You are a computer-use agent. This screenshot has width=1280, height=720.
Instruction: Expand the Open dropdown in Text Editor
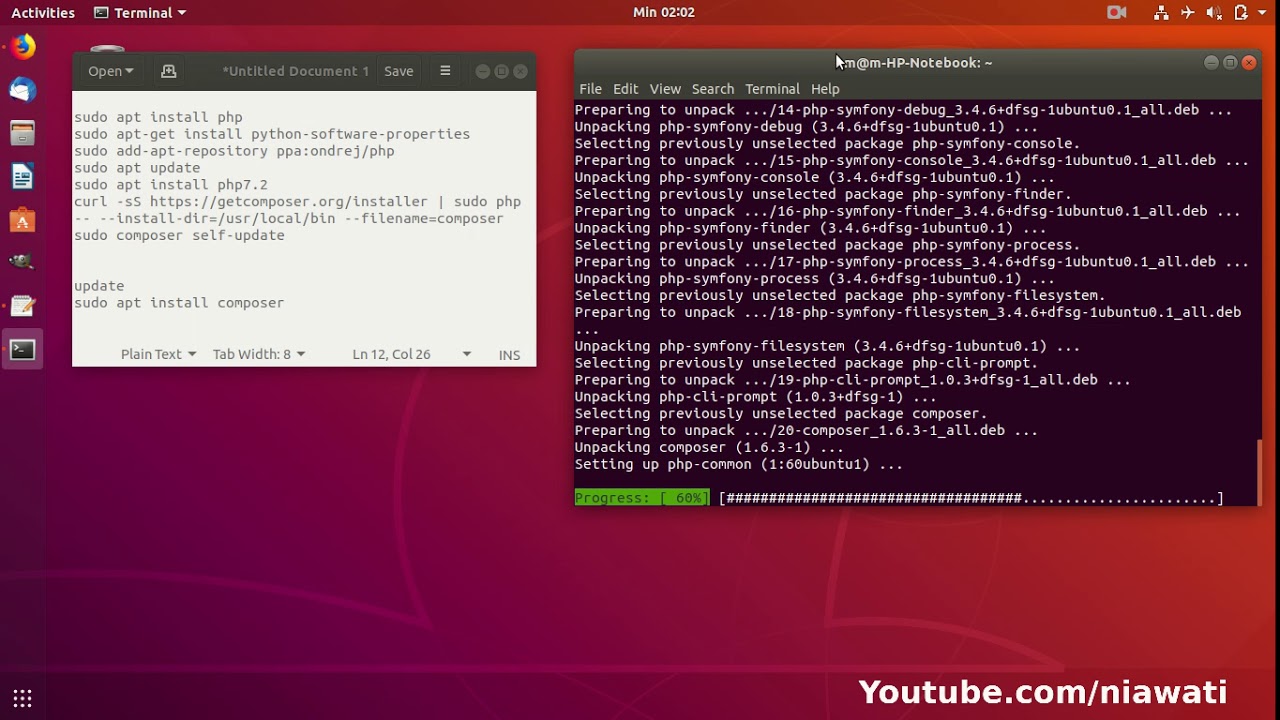click(x=110, y=71)
